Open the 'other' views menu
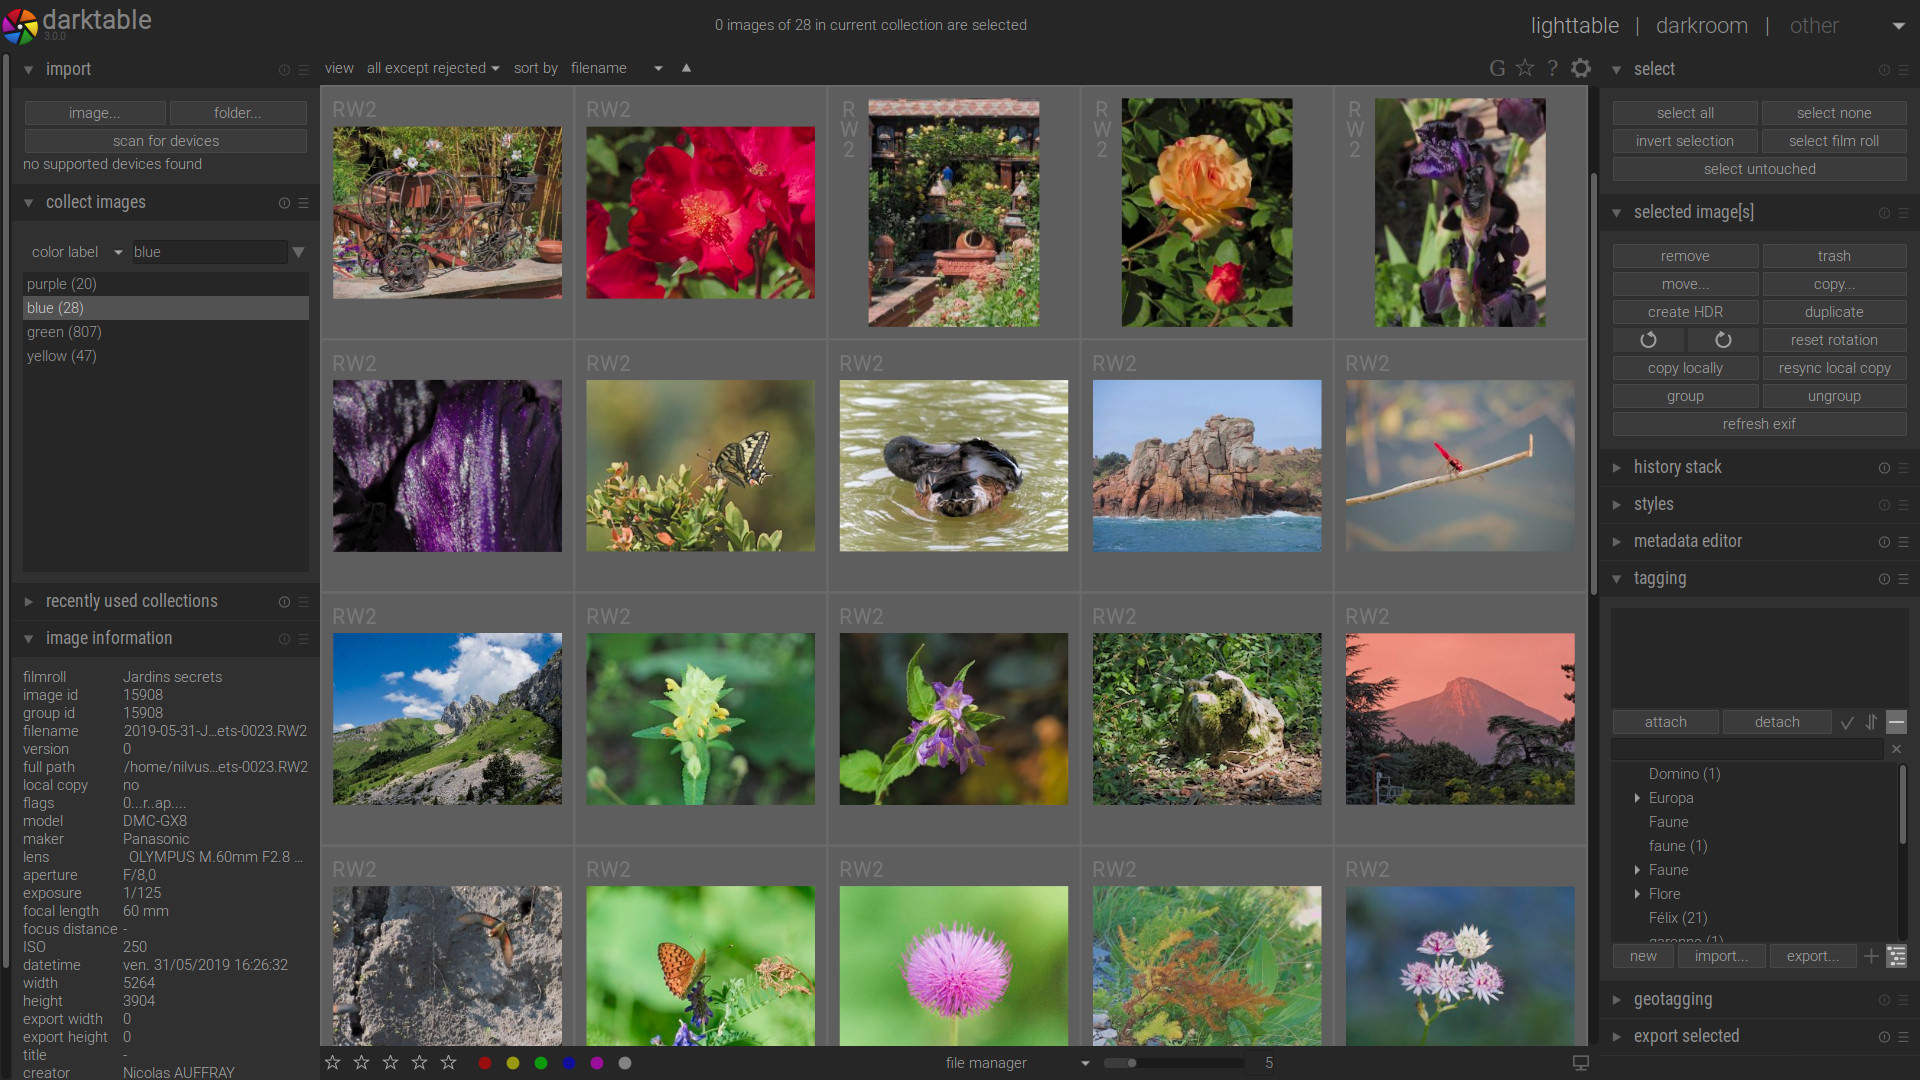The image size is (1920, 1080). [1815, 25]
